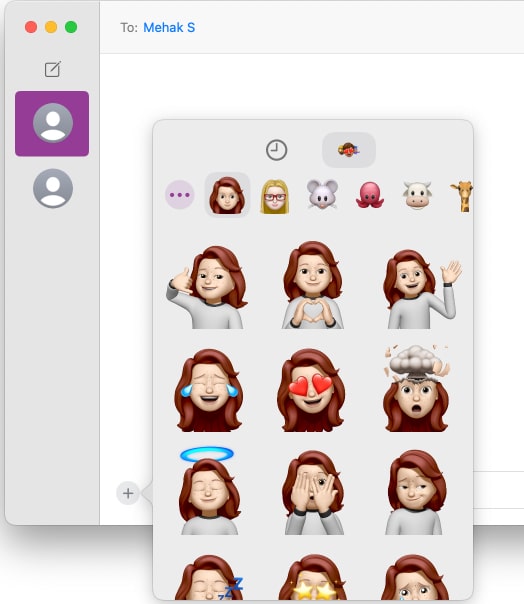This screenshot has height=604, width=524.
Task: Select the highlighted purple conversation
Action: point(52,124)
